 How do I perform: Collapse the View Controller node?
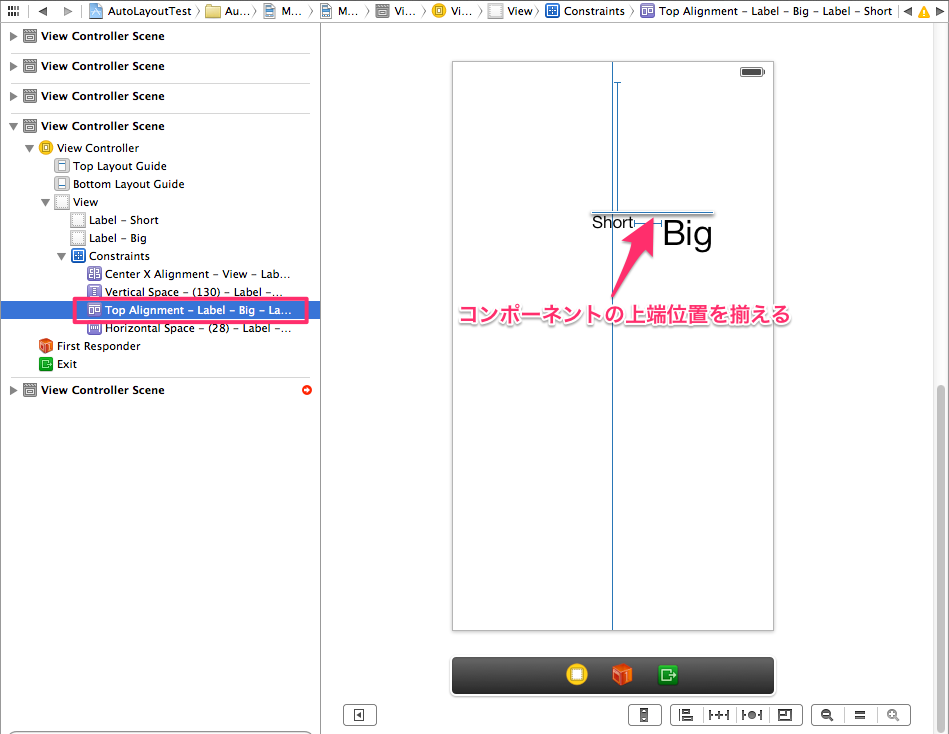29,148
